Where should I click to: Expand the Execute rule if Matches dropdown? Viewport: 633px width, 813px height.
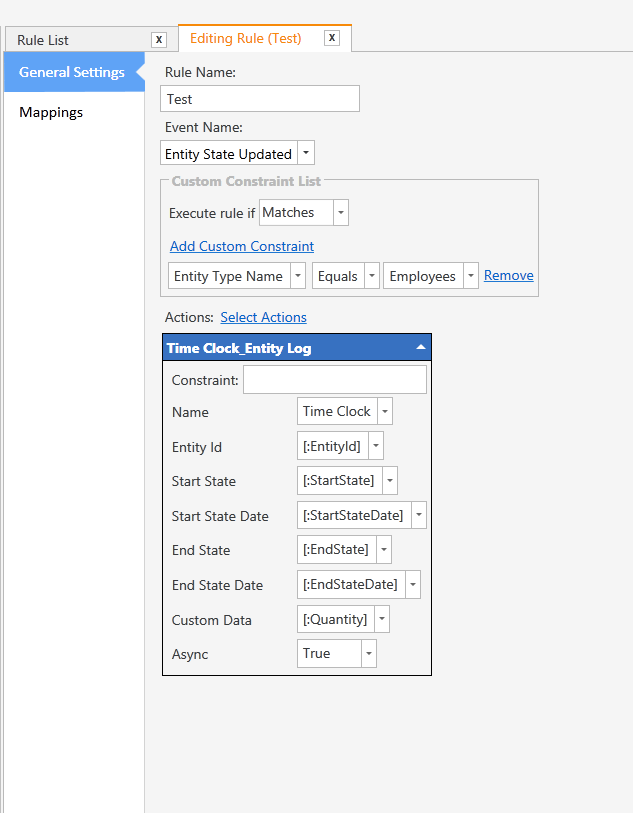pos(340,213)
